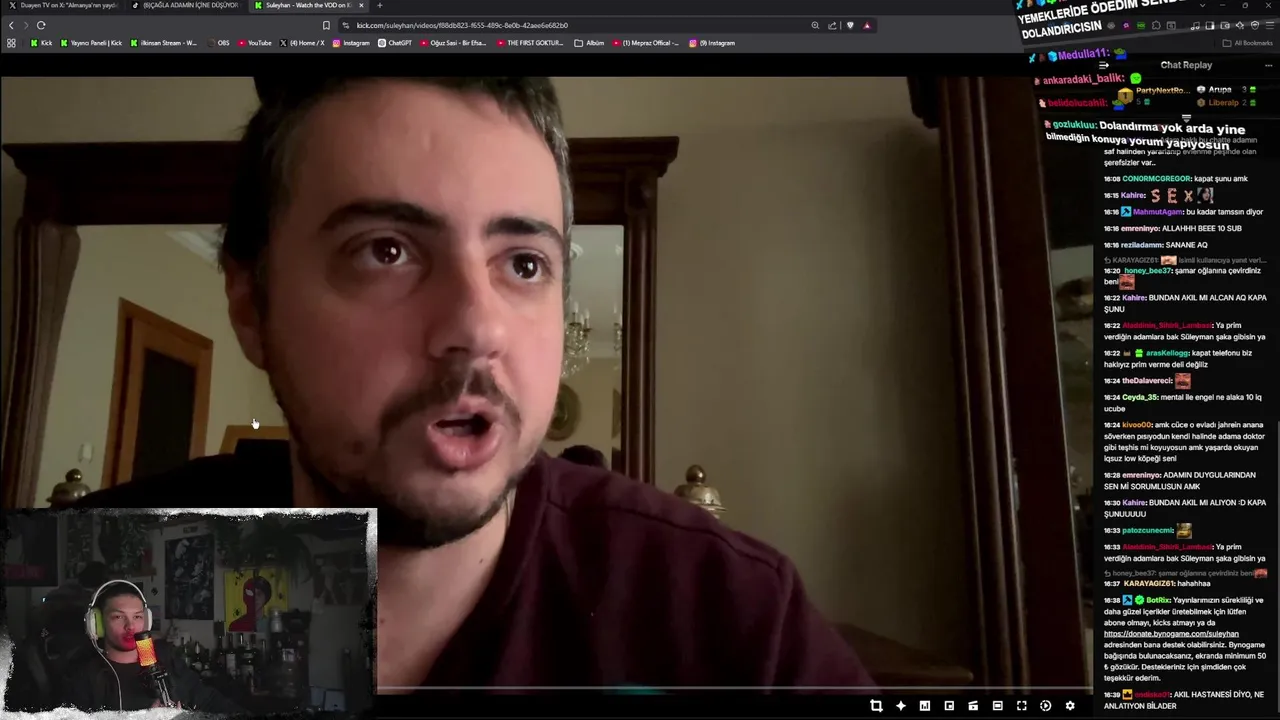
Task: Open the playback speed control icon
Action: click(x=1045, y=706)
